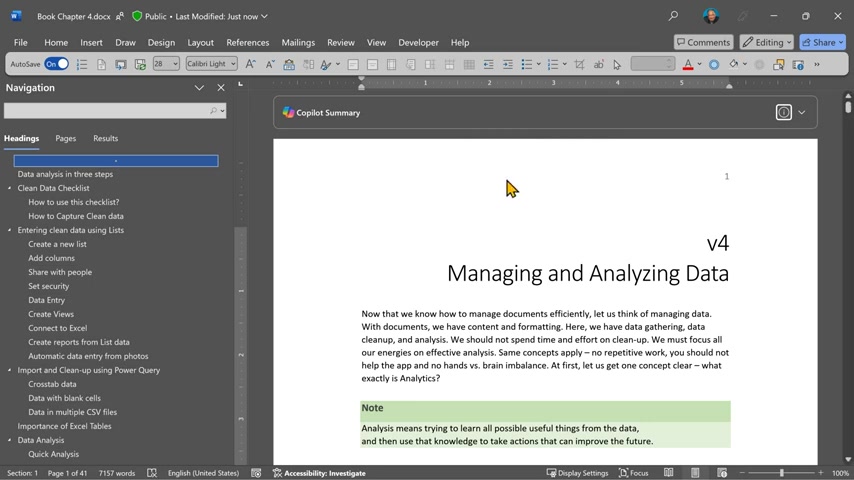Click the numbered list icon beside AutoSave
This screenshot has width=854, height=480.
(82, 65)
